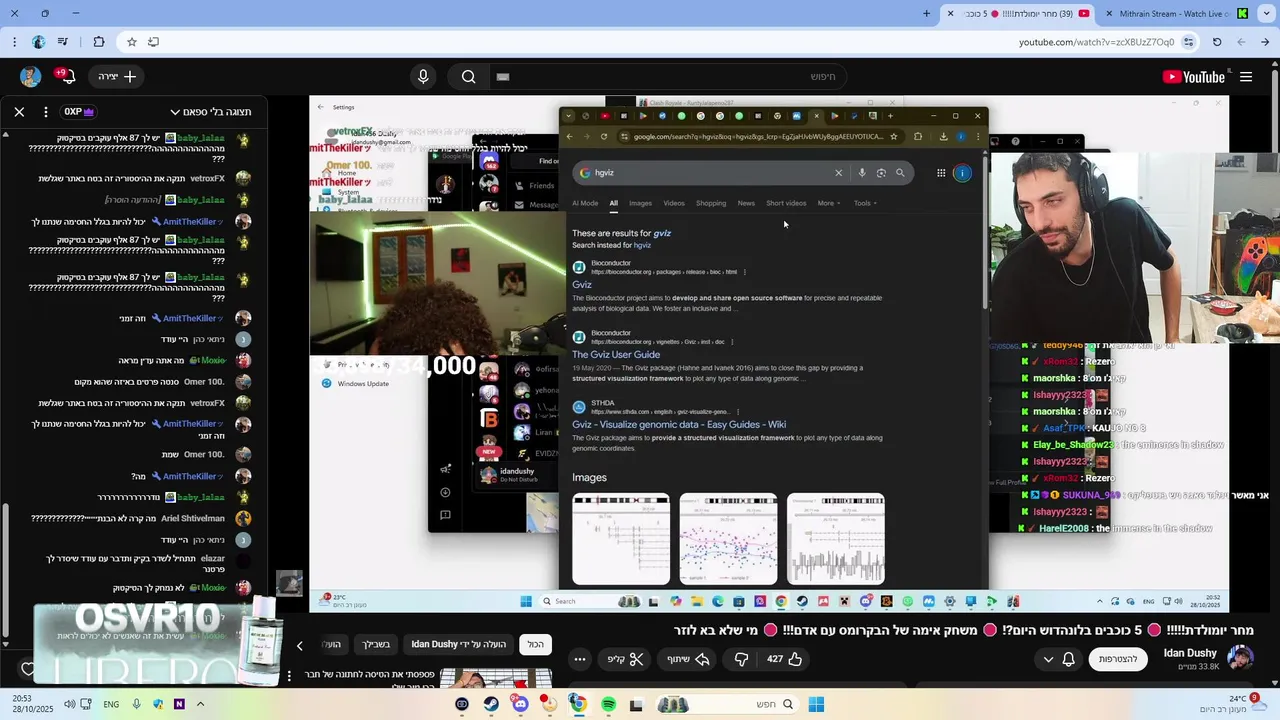Bookmark this page with the star icon
This screenshot has height=720, width=1280.
131,42
